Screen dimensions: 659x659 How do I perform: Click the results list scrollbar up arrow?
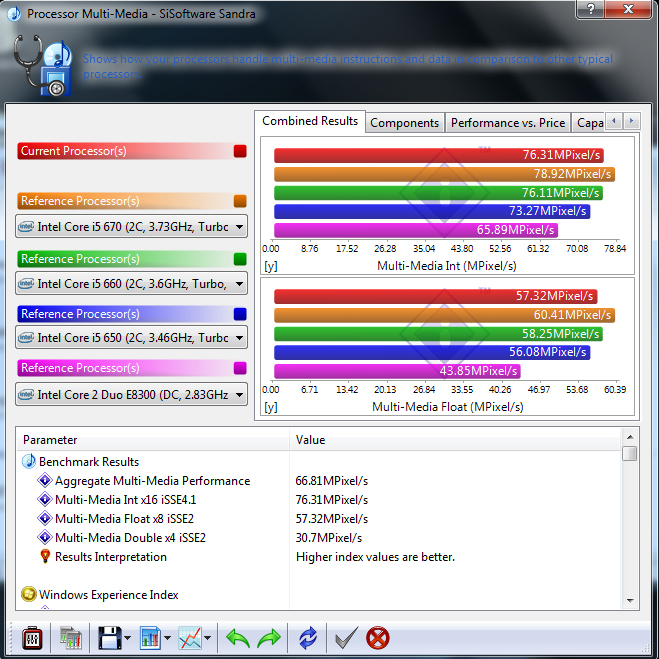click(x=630, y=437)
